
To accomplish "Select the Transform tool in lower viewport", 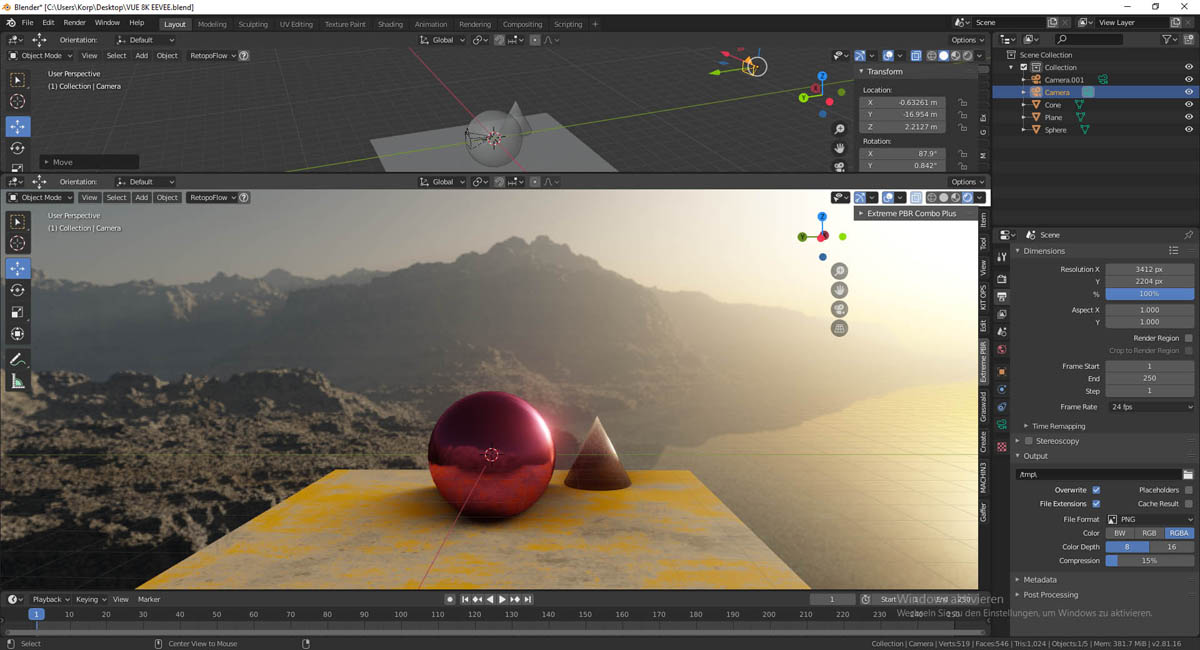I will click(x=18, y=334).
